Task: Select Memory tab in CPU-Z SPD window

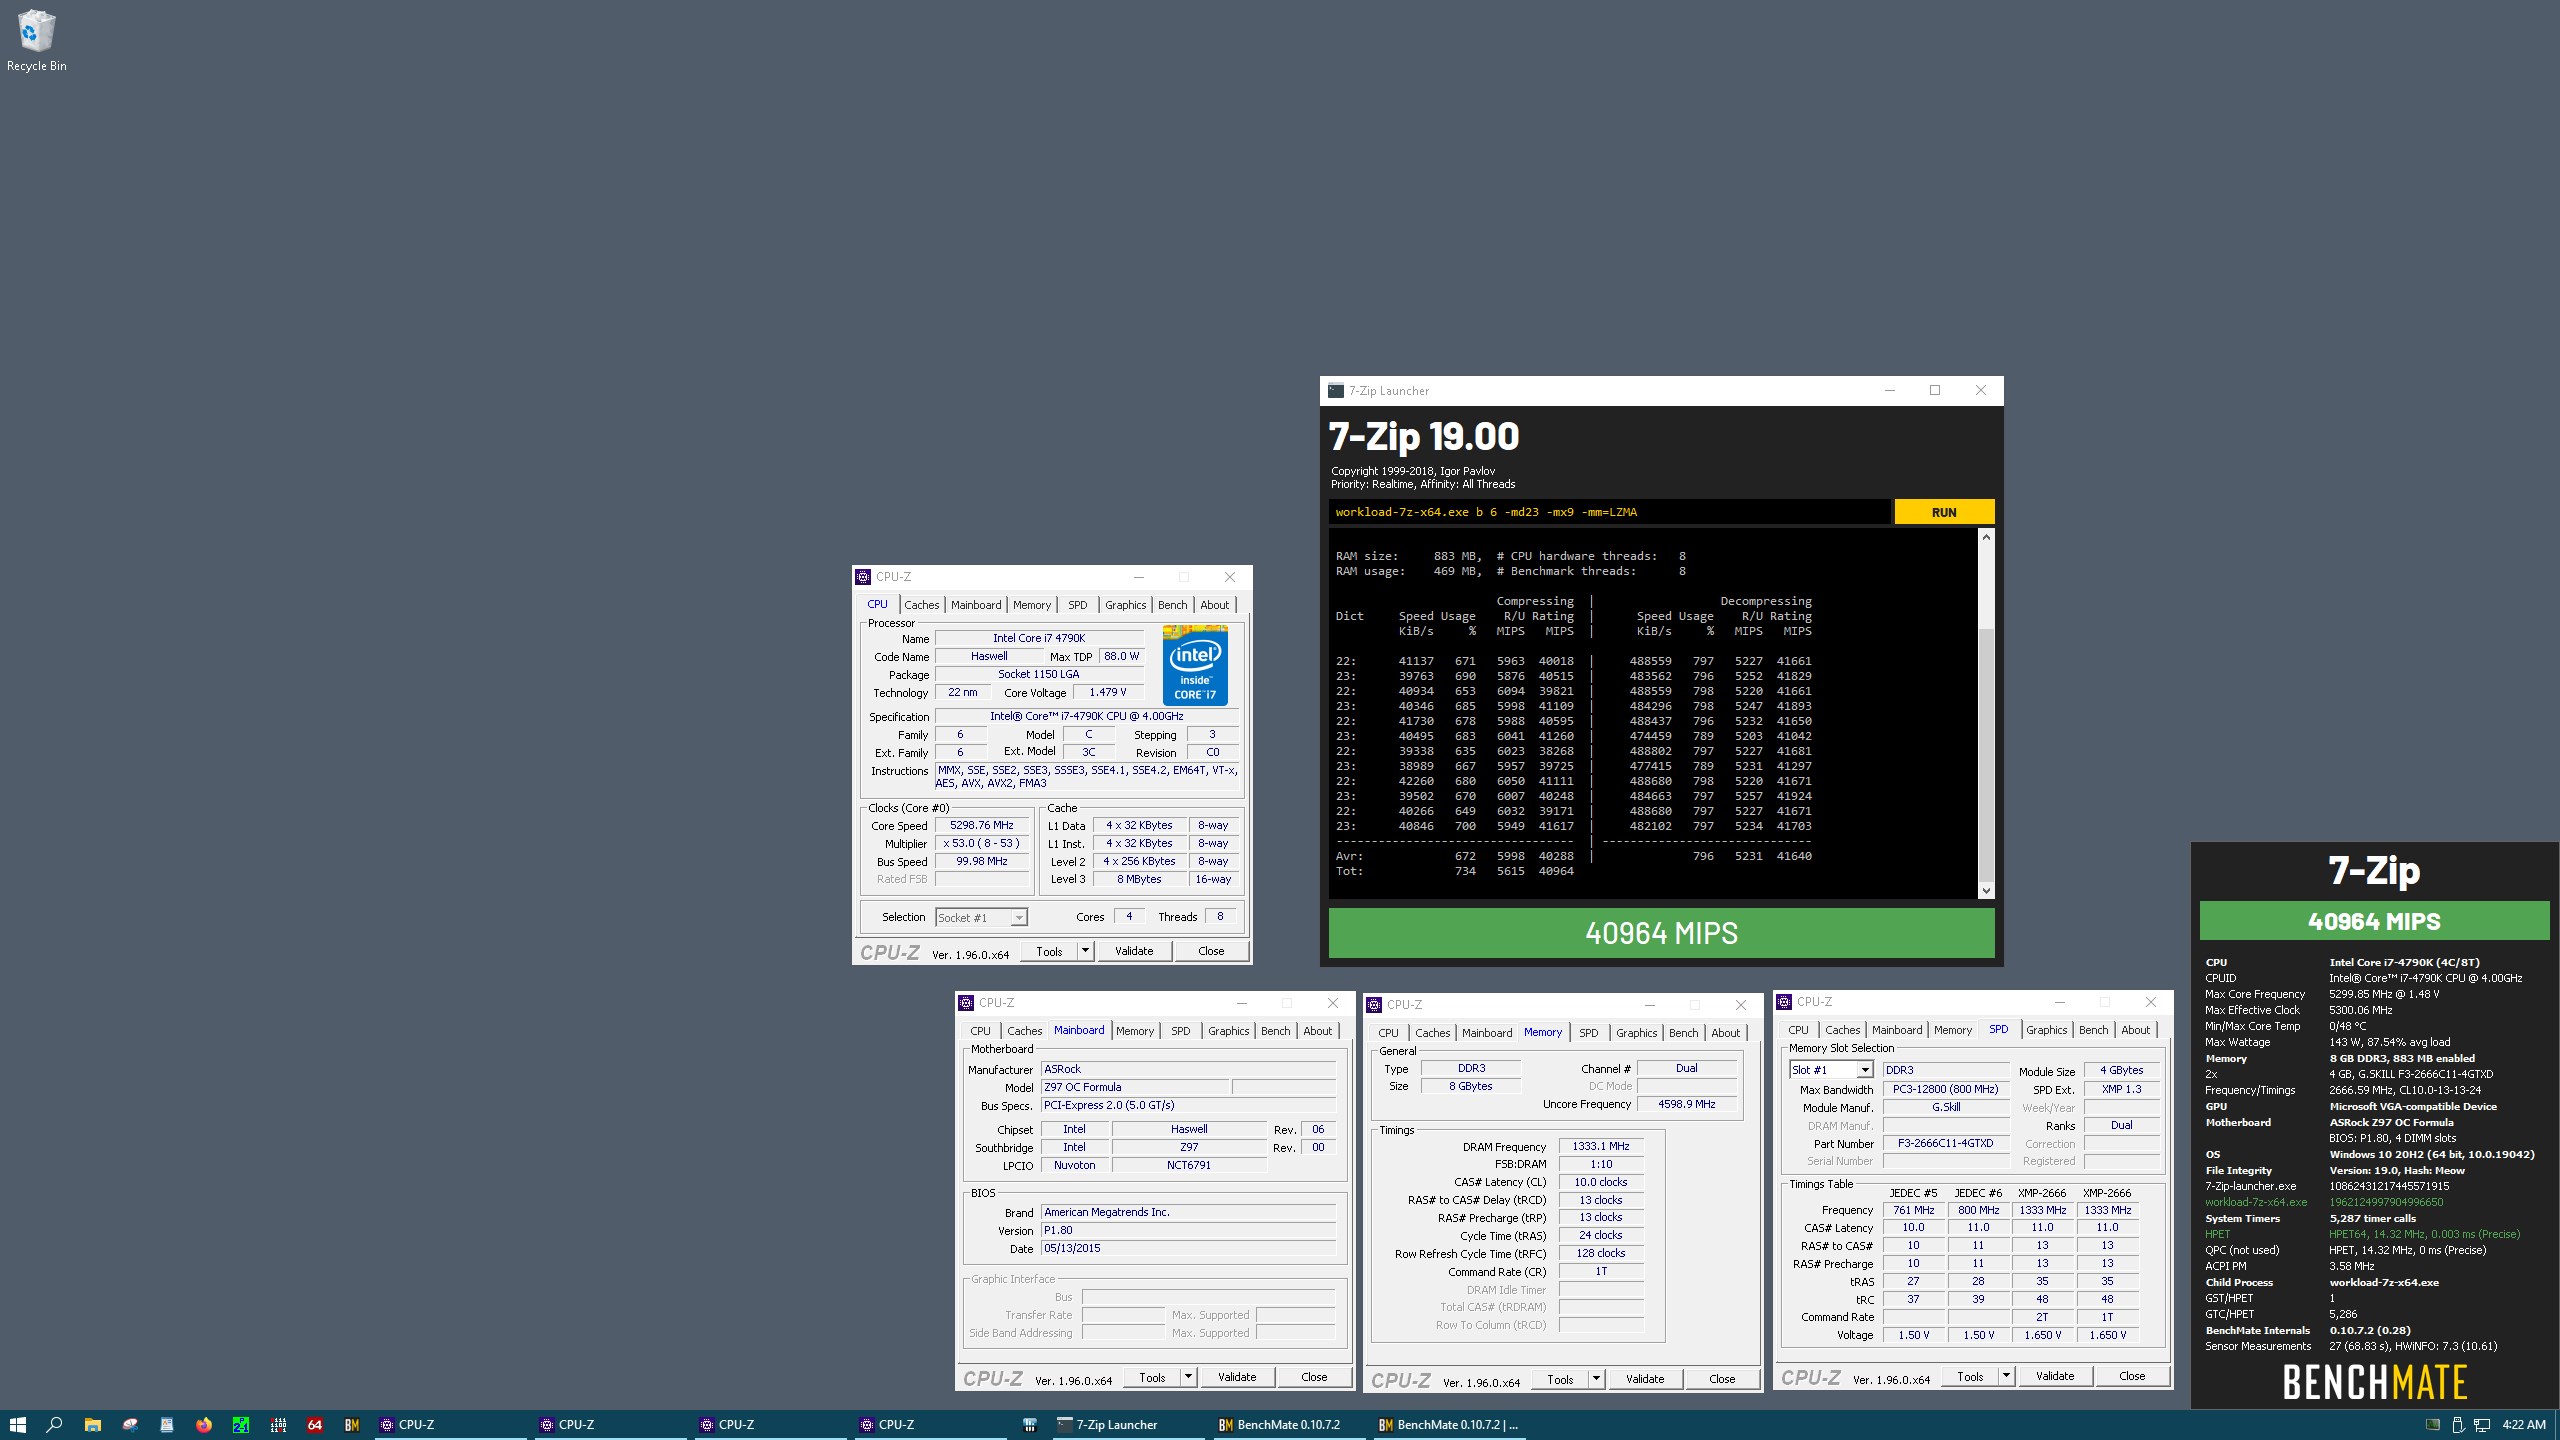Action: pos(1952,1030)
